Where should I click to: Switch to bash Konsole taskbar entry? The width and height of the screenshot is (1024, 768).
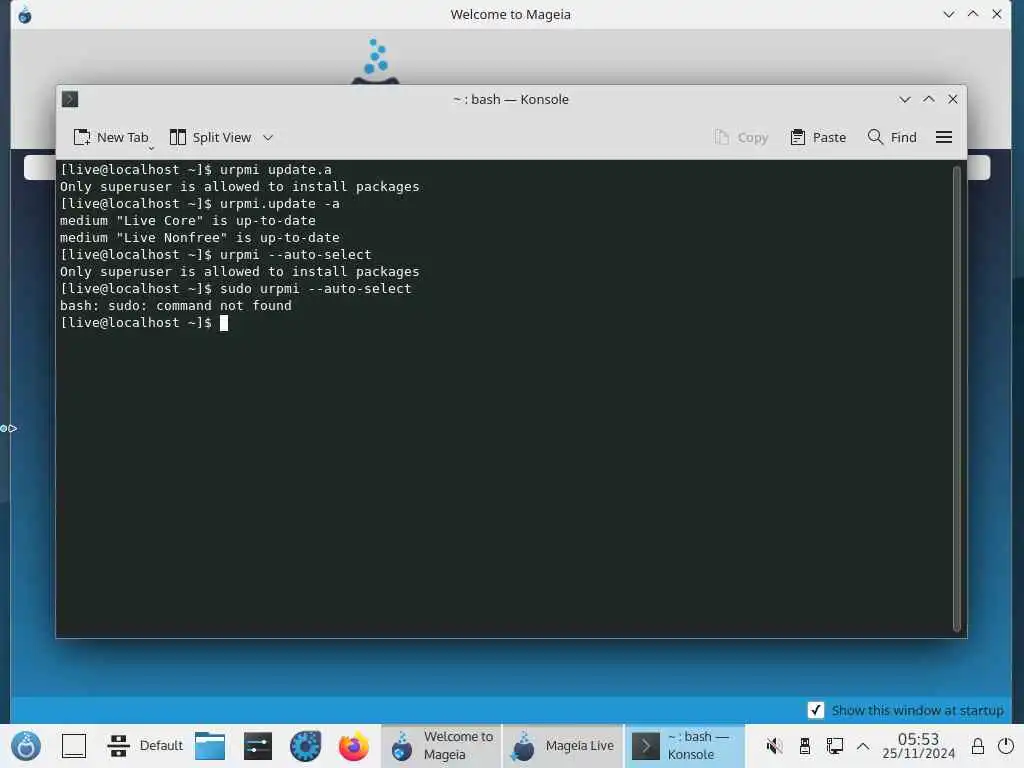tap(685, 746)
